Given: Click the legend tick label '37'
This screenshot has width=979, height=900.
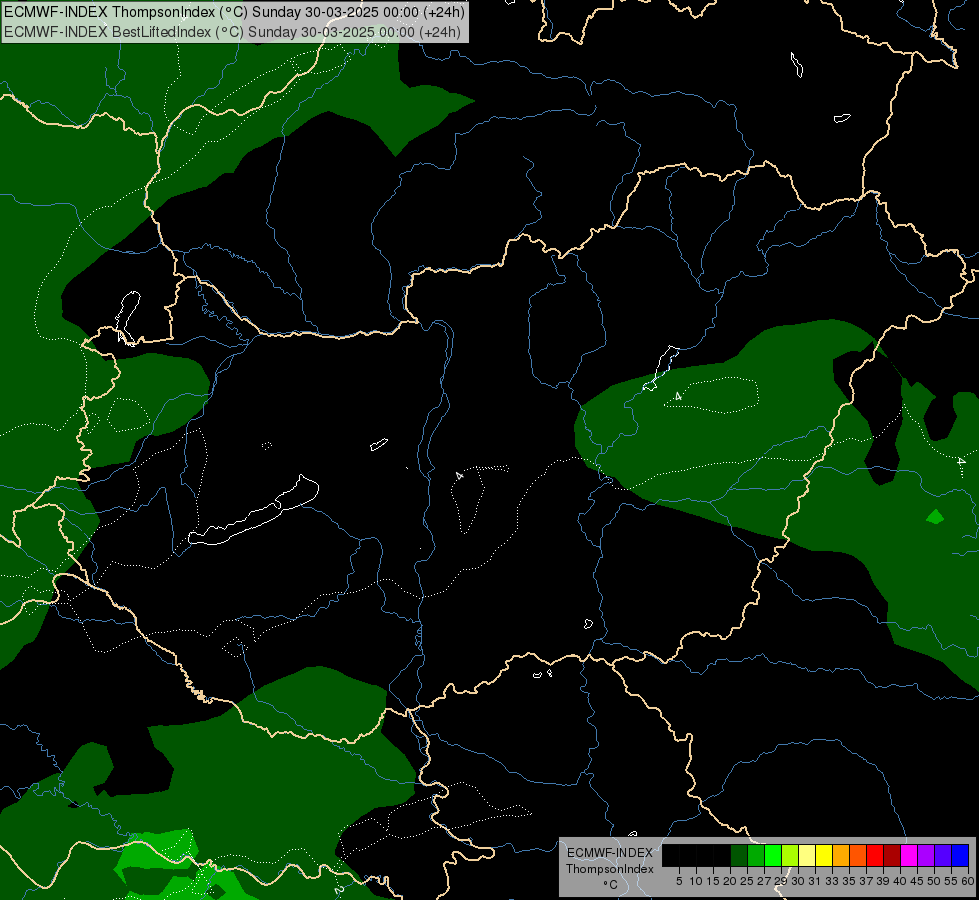Looking at the screenshot, I should (866, 881).
